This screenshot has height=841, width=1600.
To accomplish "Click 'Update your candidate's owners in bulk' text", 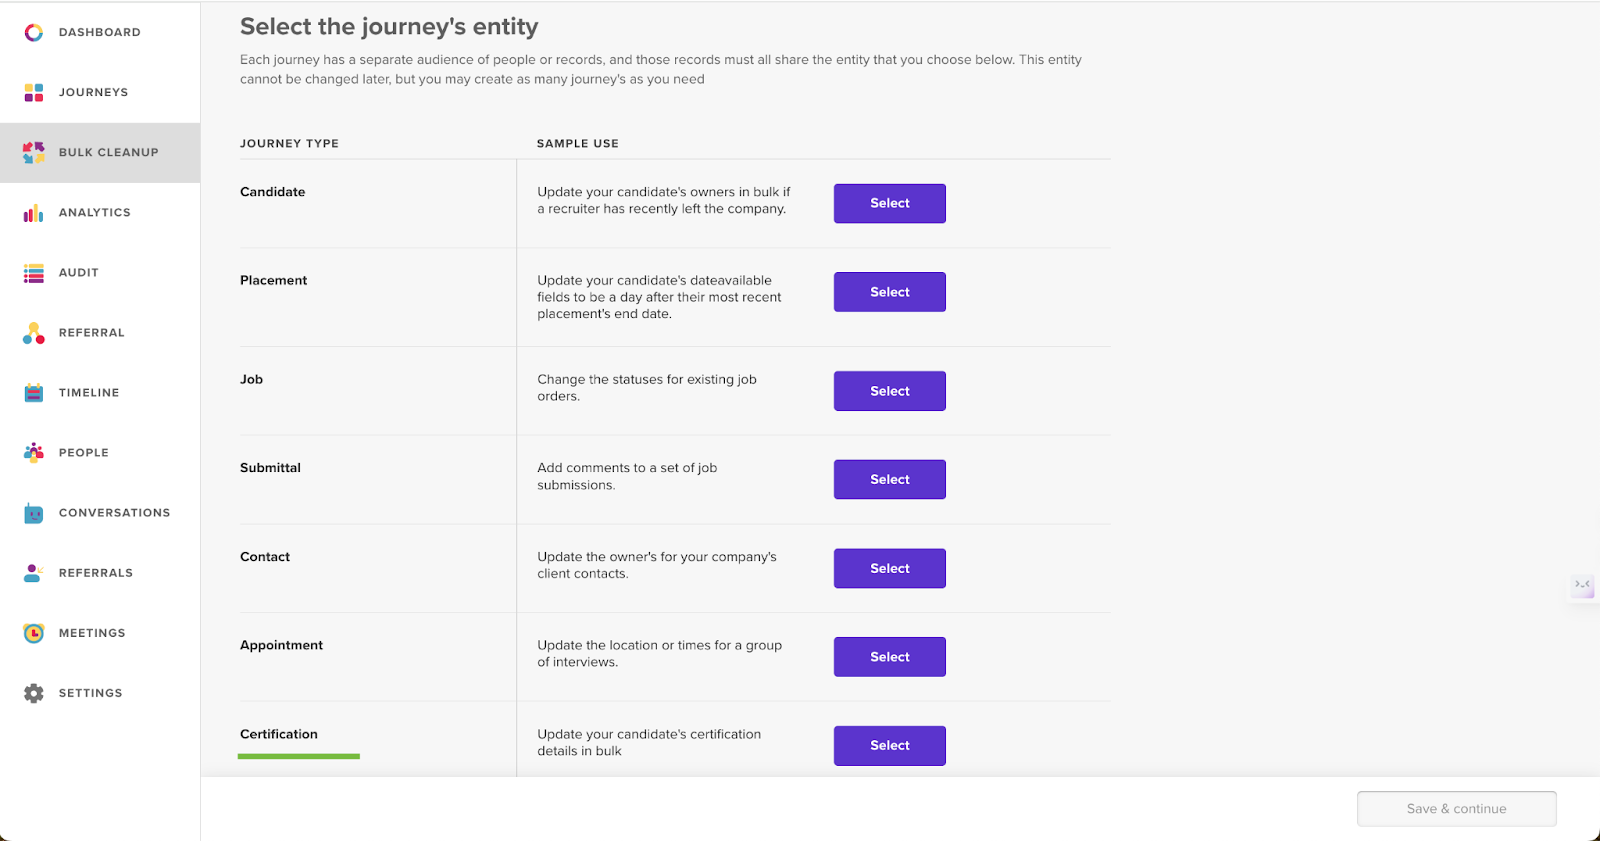I will [x=664, y=201].
